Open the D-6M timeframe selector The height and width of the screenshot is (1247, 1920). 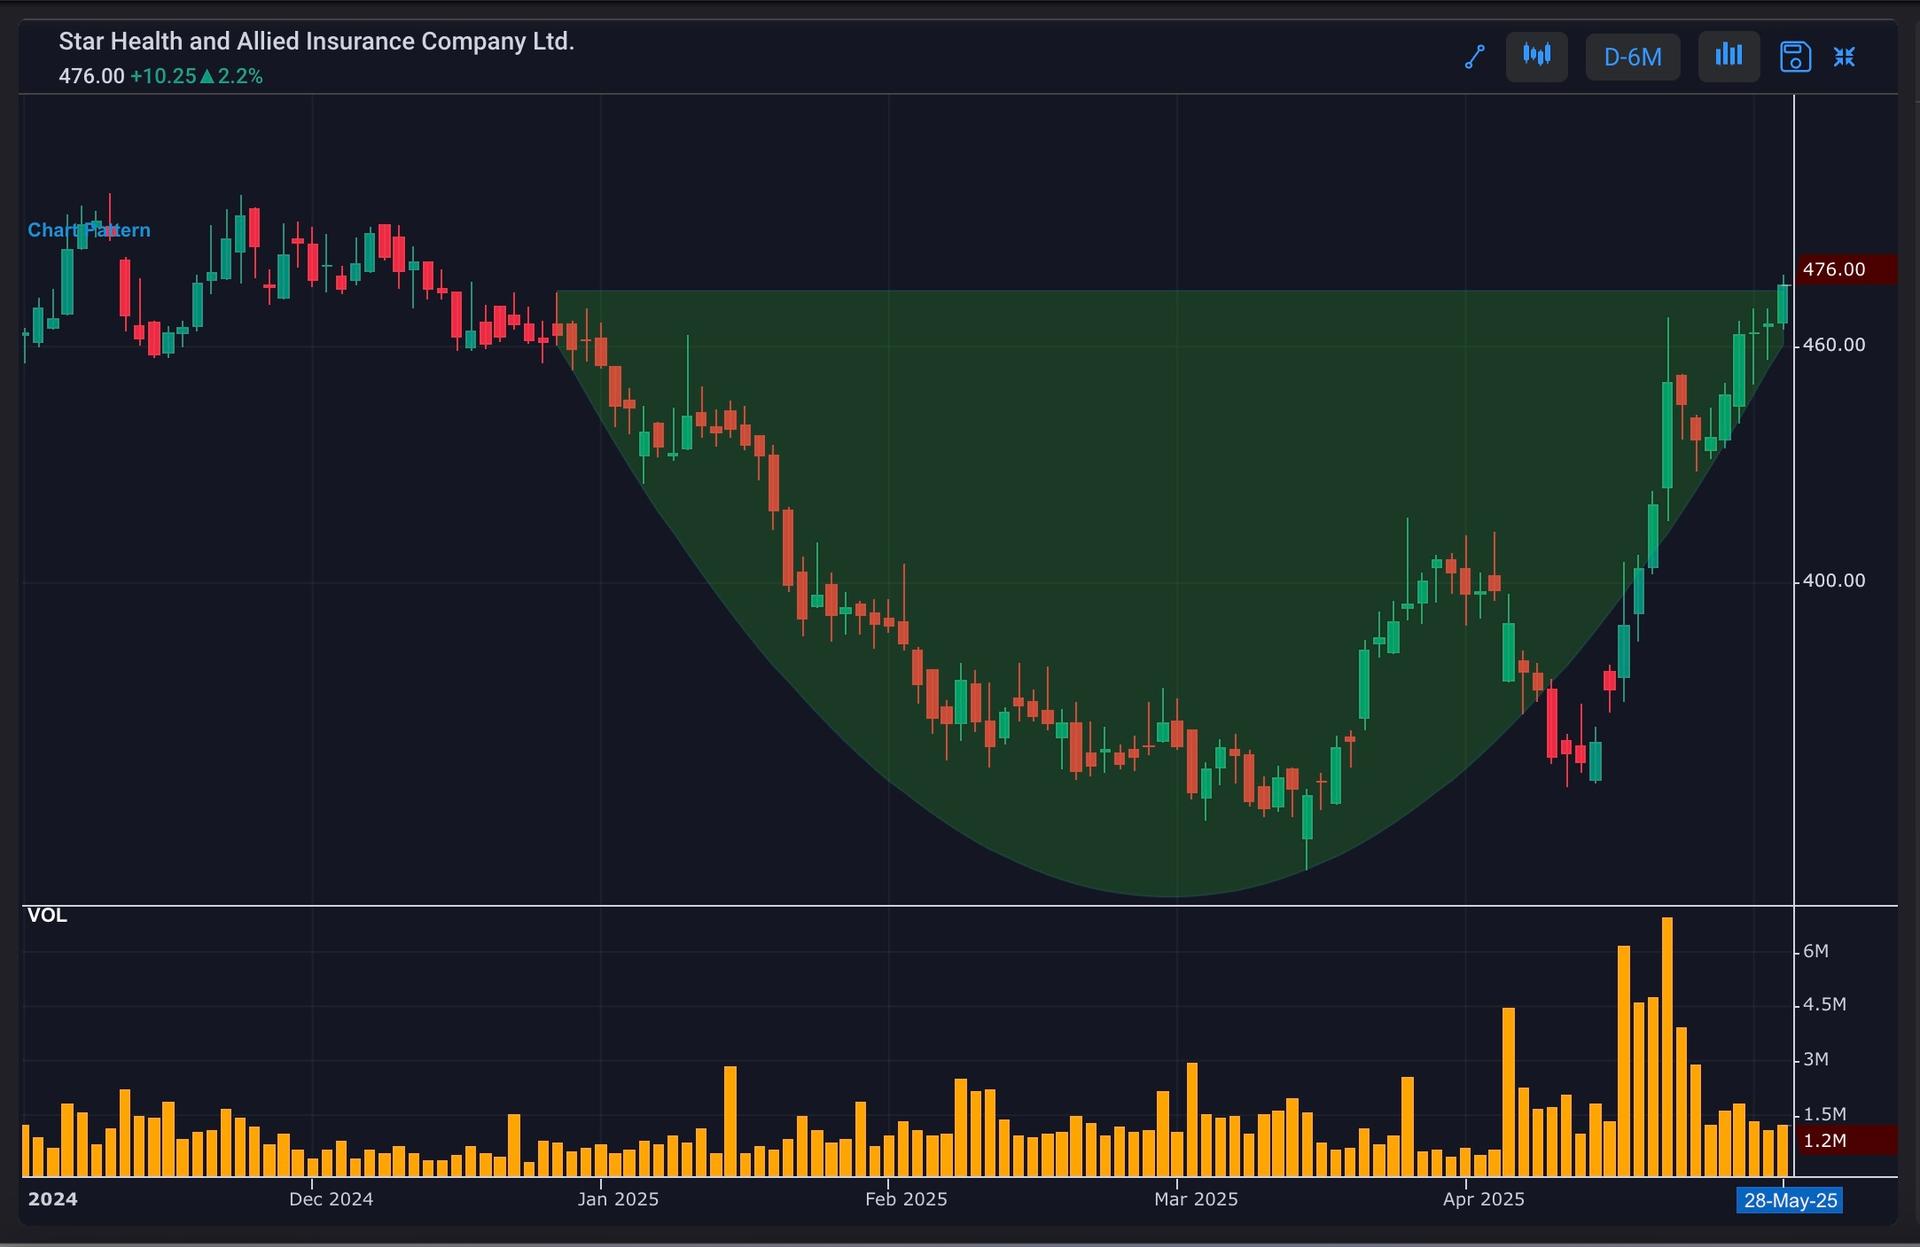[x=1632, y=57]
